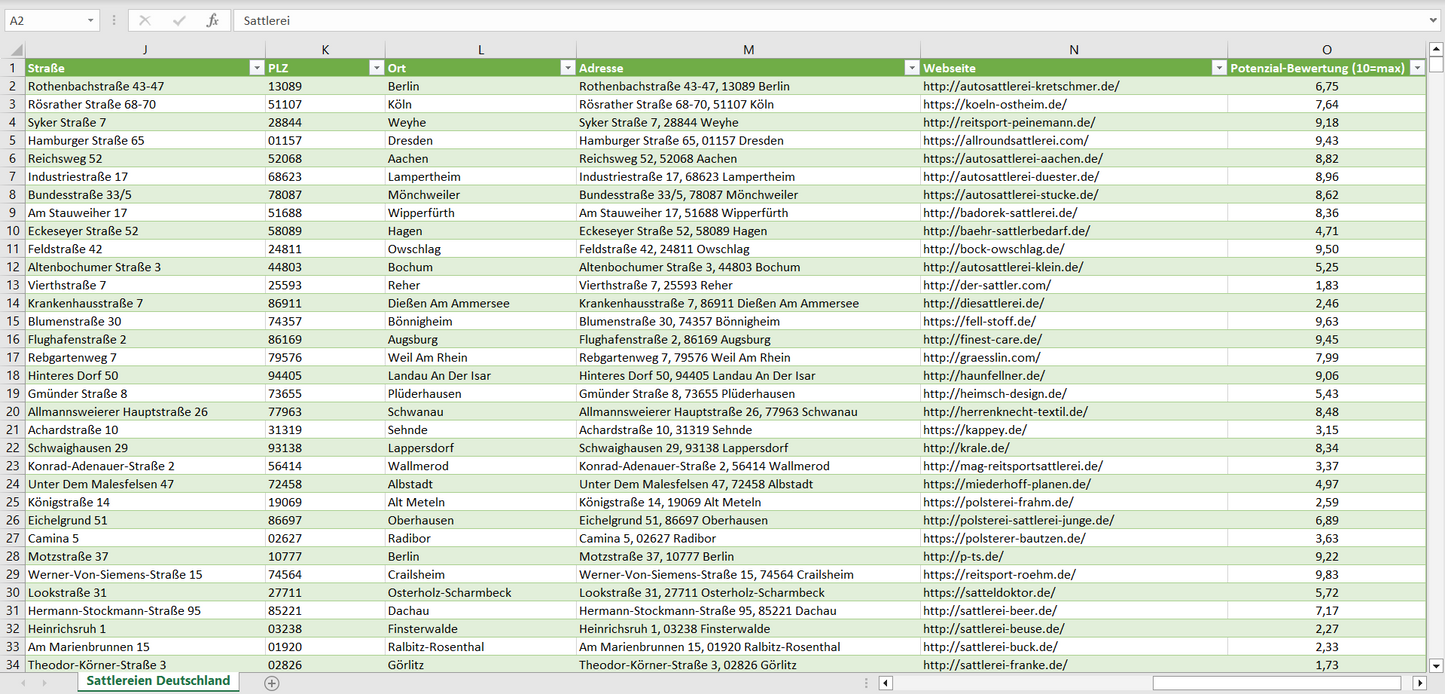Click the horizontal scrollbar left arrow
The height and width of the screenshot is (694, 1445).
(885, 683)
